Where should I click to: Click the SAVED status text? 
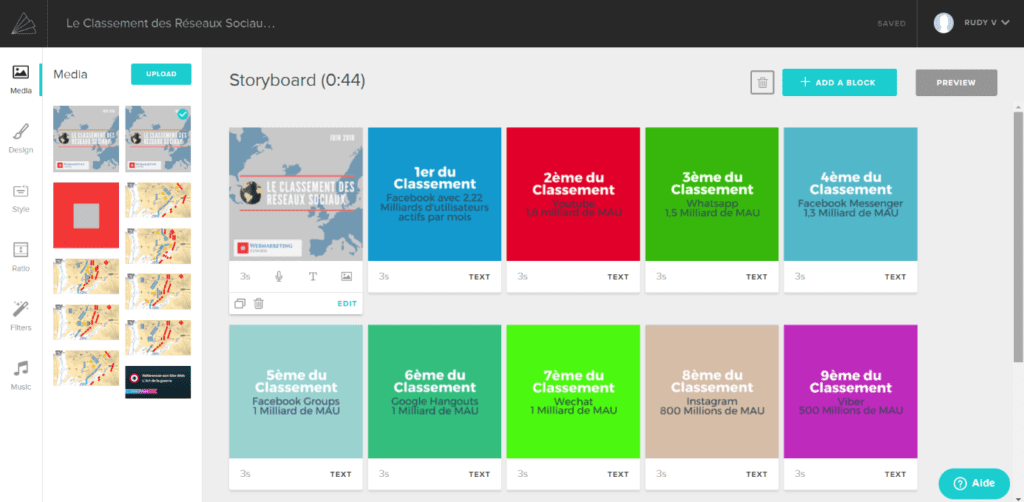(891, 24)
